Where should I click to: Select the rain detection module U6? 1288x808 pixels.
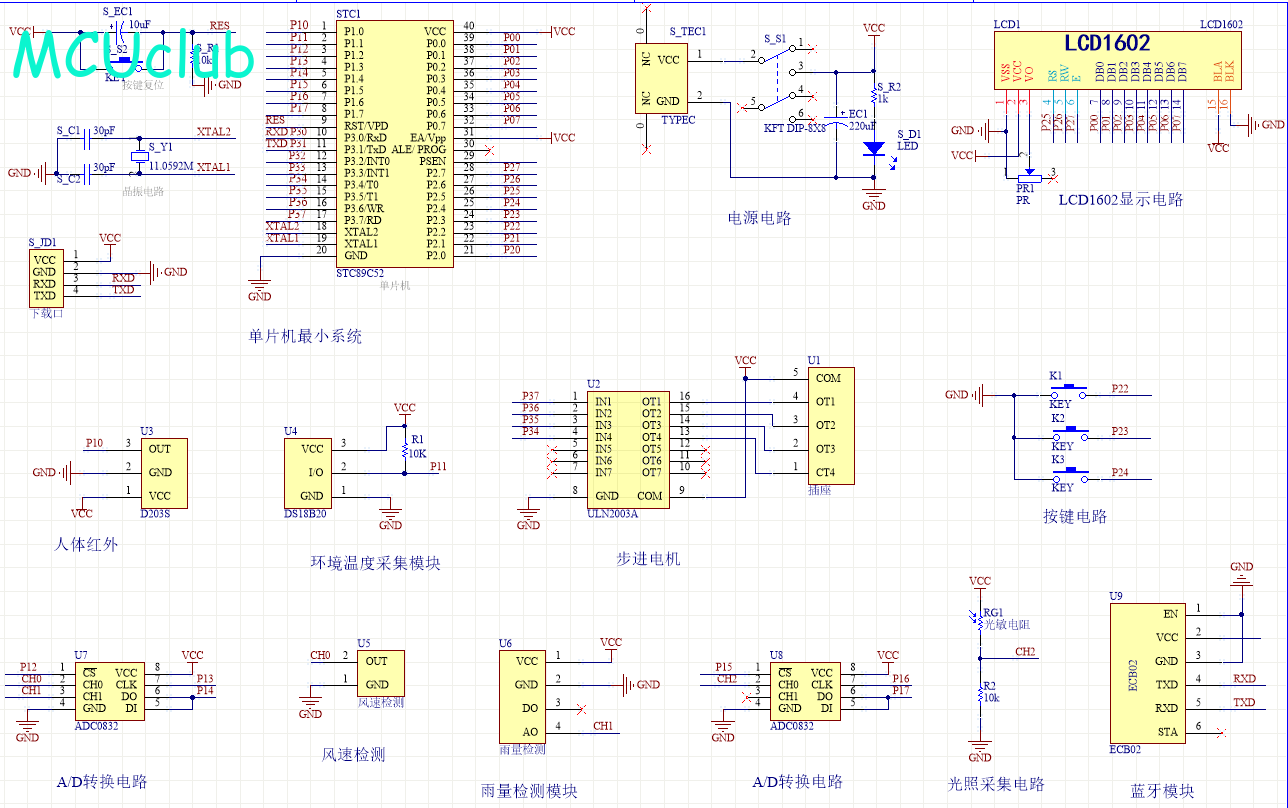click(x=525, y=696)
